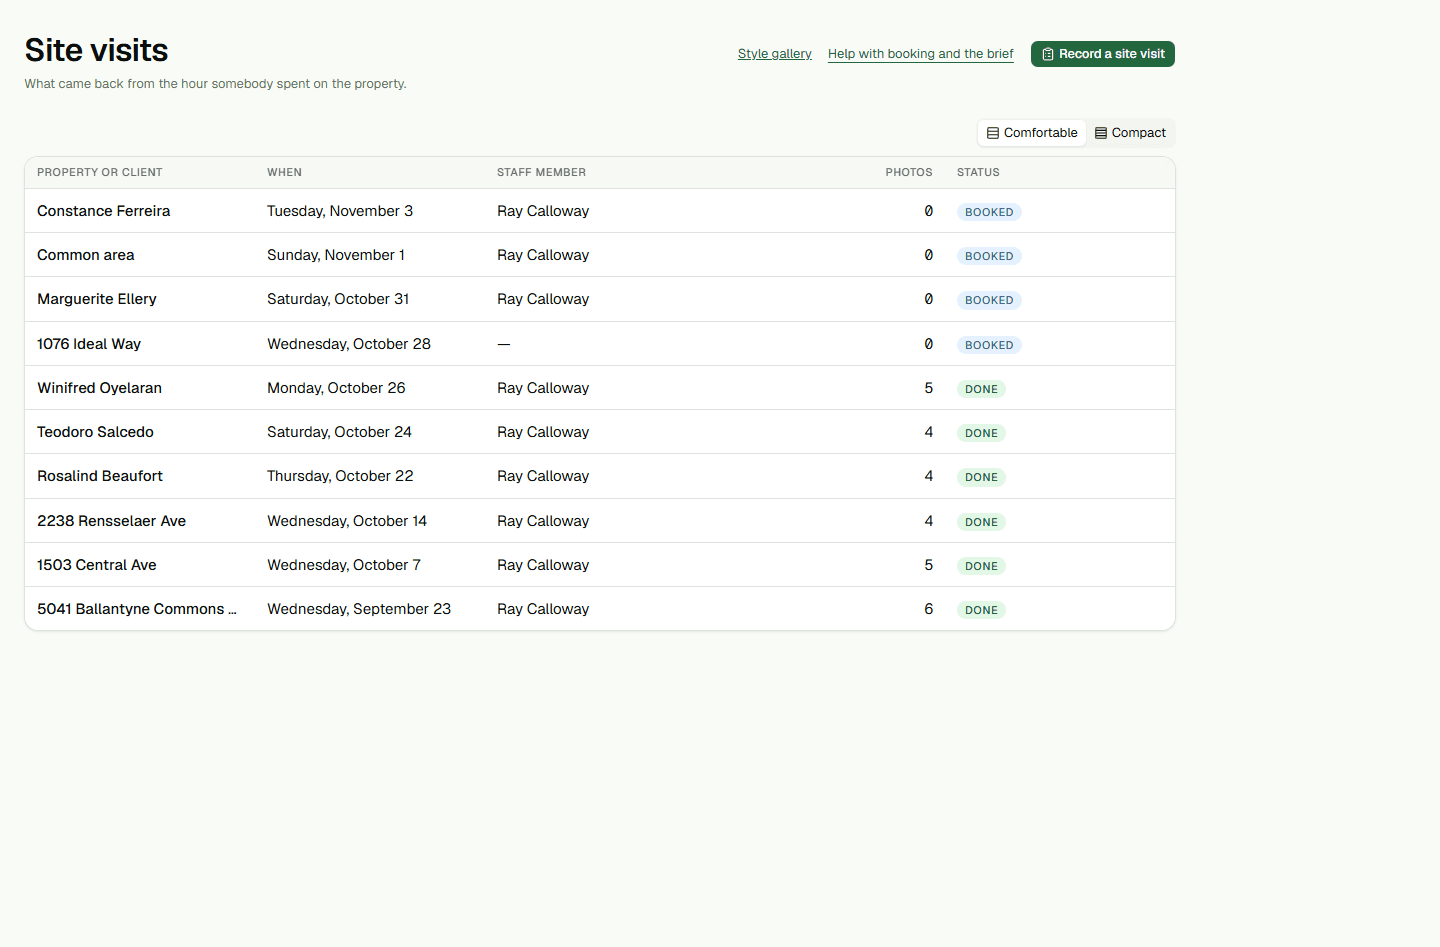Screen dimensions: 1440x947
Task: Click the clipboard icon in Record a site visit
Action: [1048, 54]
